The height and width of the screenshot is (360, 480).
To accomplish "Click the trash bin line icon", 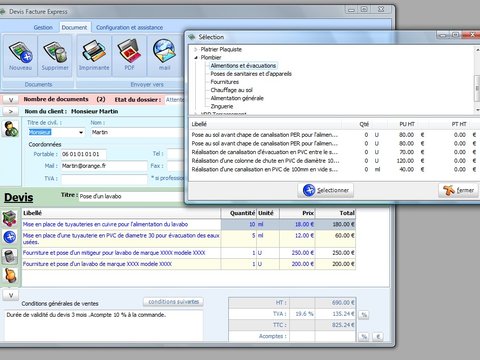I will pos(10,256).
